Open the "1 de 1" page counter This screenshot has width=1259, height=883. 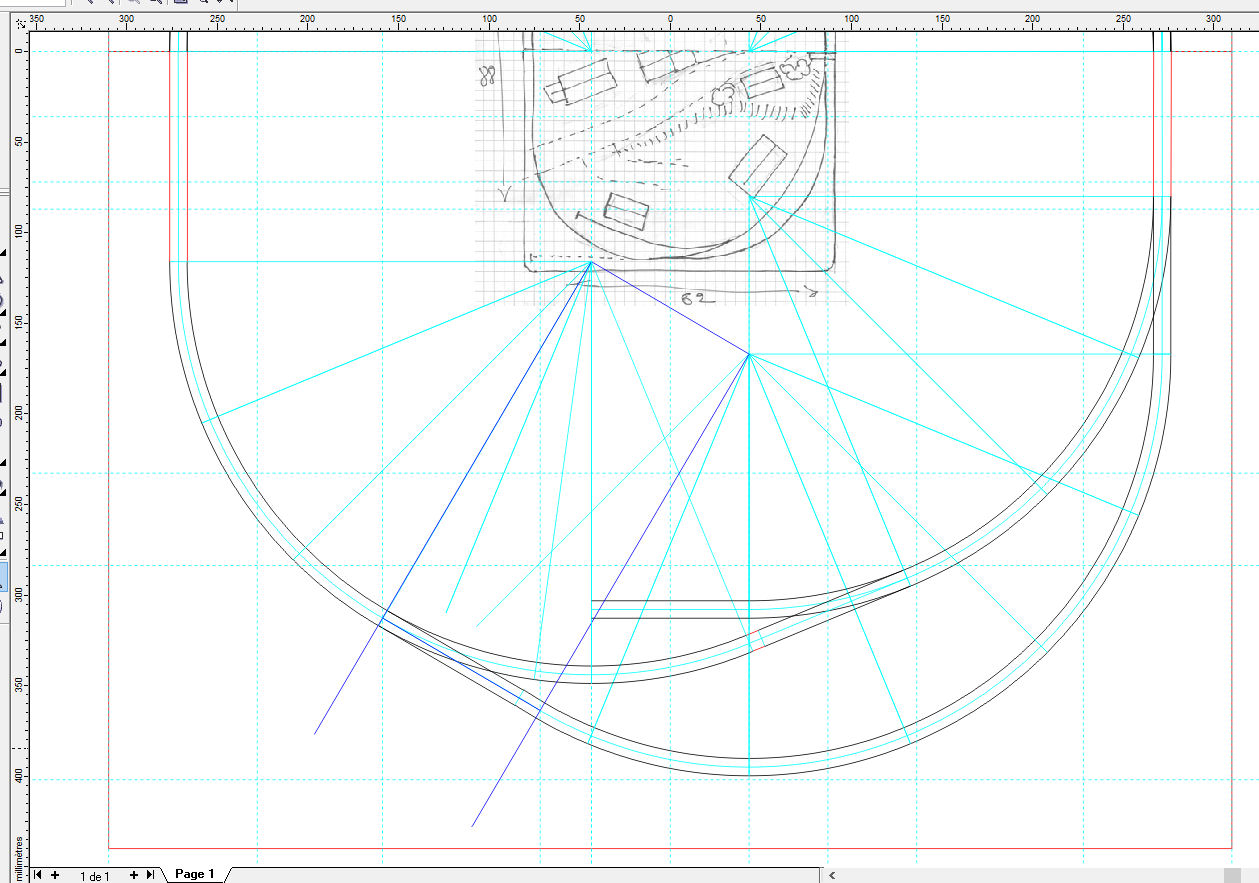pos(94,876)
